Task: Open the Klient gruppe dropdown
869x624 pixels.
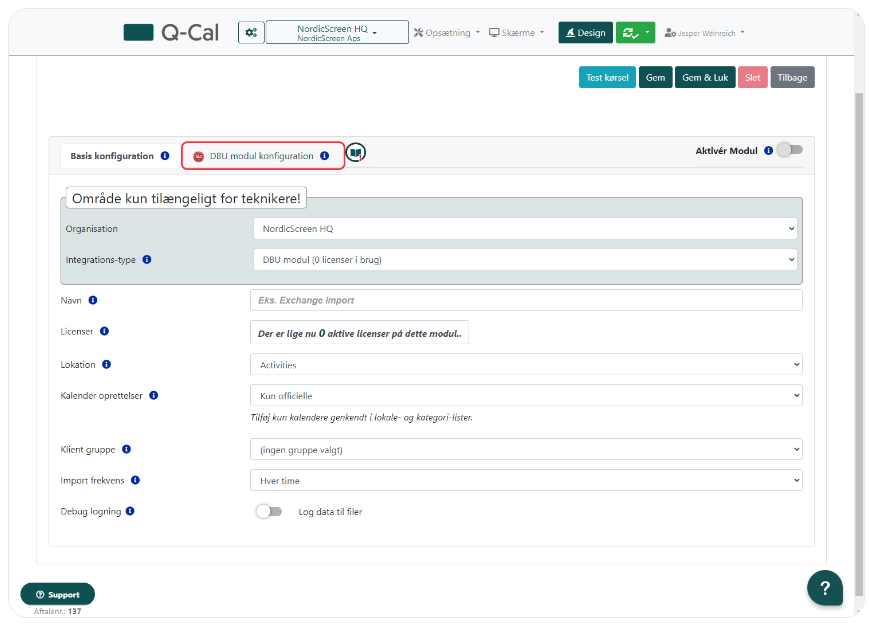Action: [526, 449]
